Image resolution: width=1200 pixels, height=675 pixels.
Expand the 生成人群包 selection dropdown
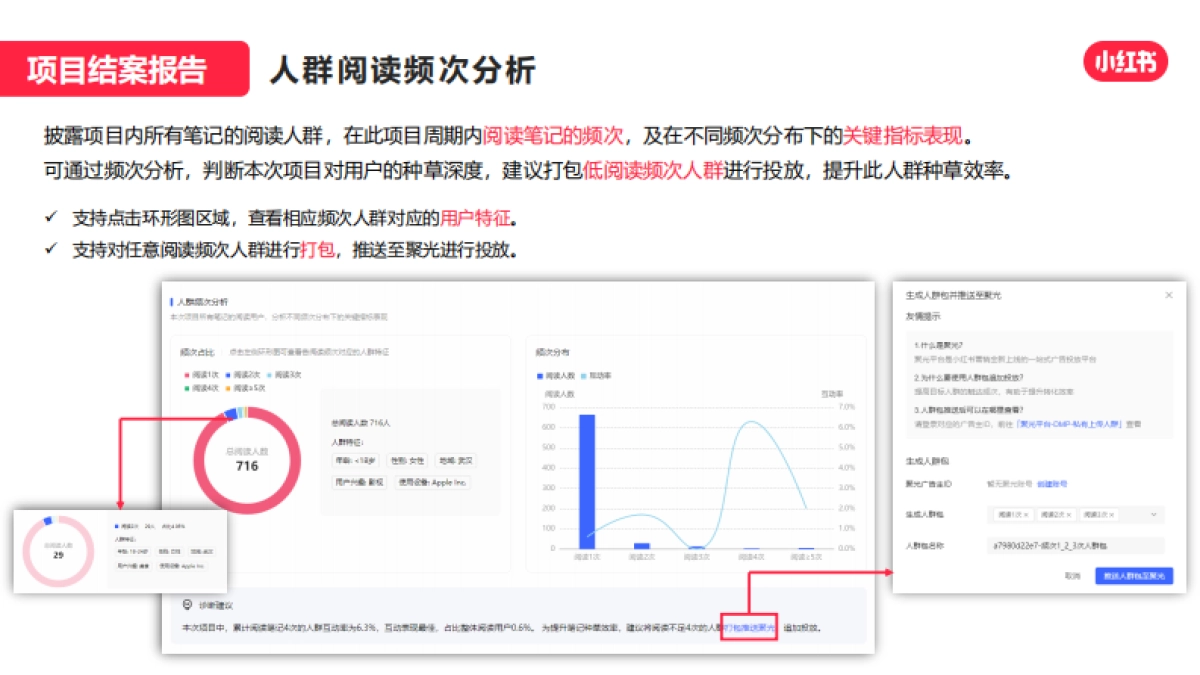click(1153, 514)
